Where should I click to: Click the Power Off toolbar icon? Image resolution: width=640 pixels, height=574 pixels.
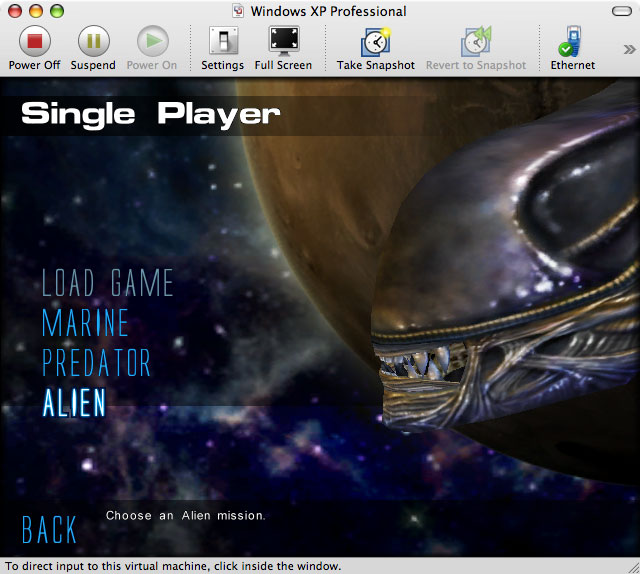[x=35, y=41]
